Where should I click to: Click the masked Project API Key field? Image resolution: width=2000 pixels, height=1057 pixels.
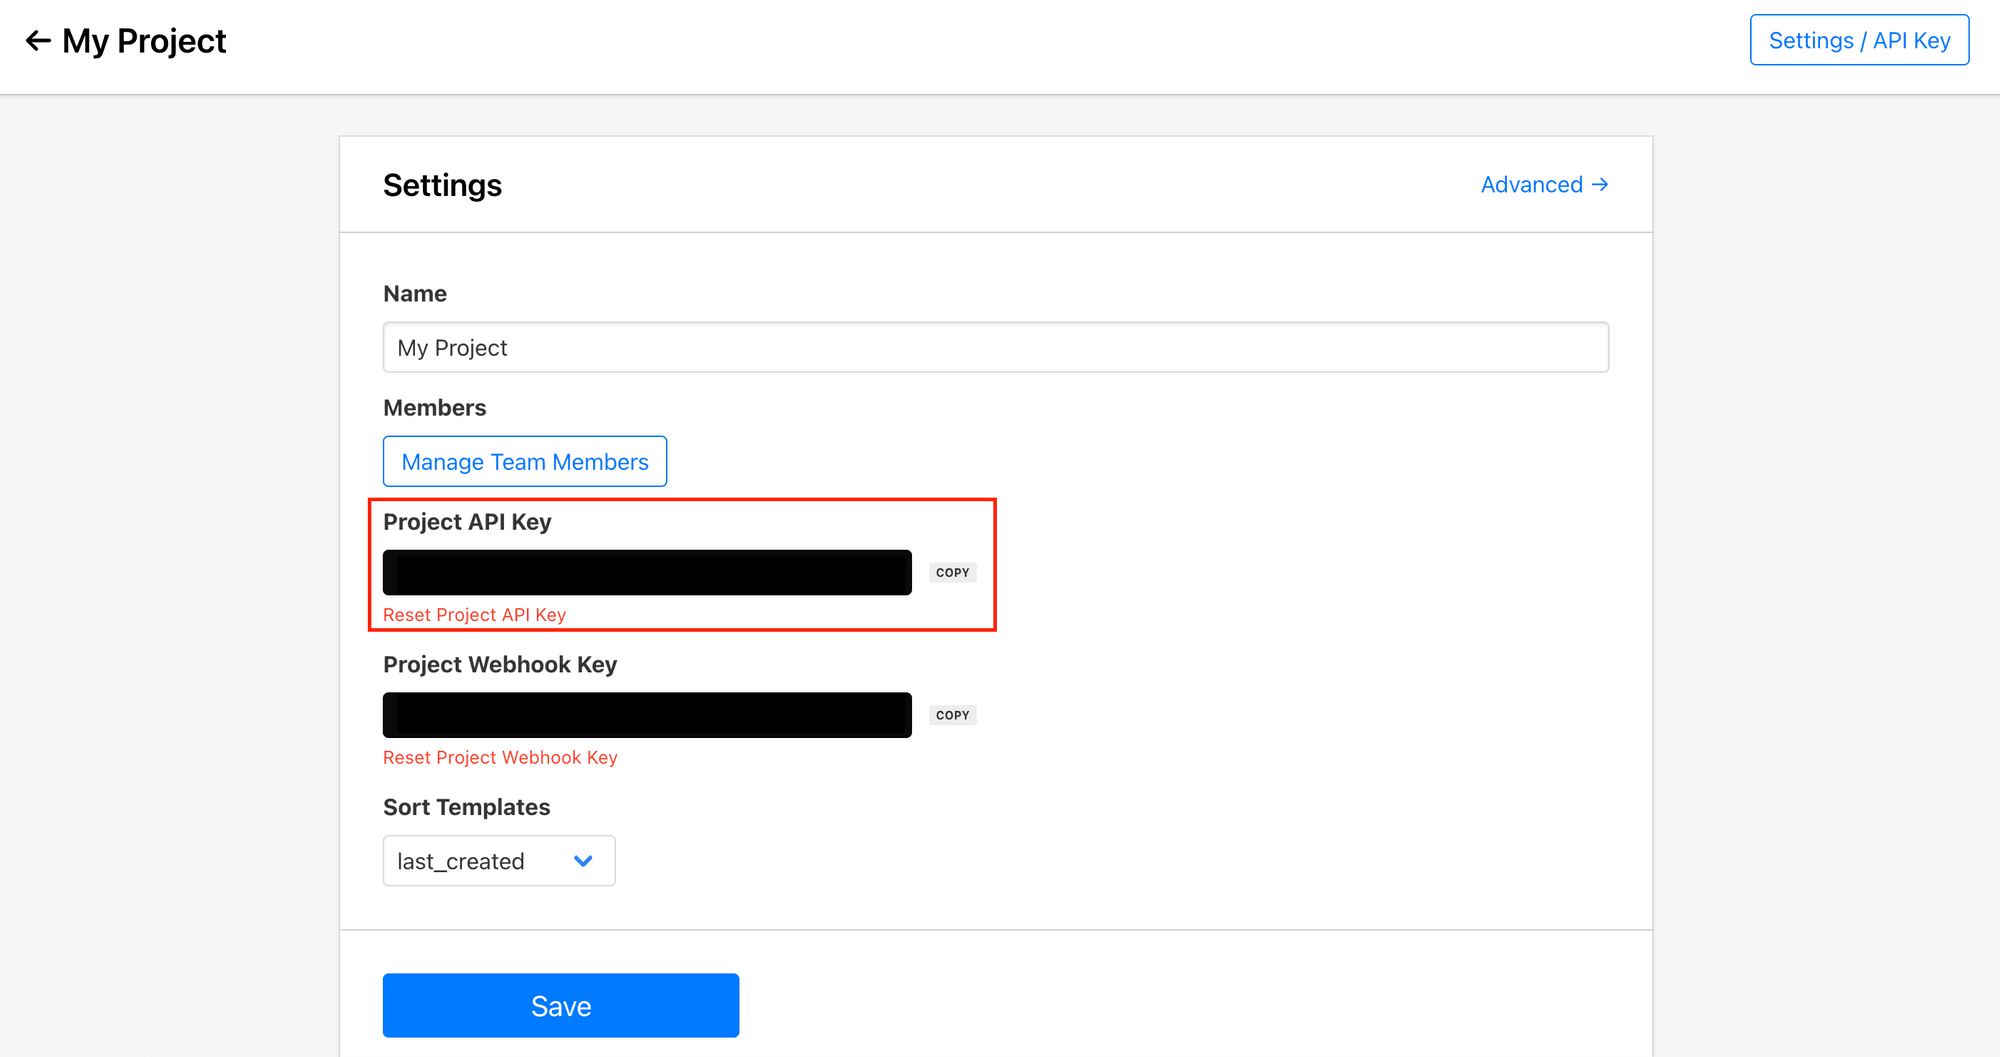647,573
